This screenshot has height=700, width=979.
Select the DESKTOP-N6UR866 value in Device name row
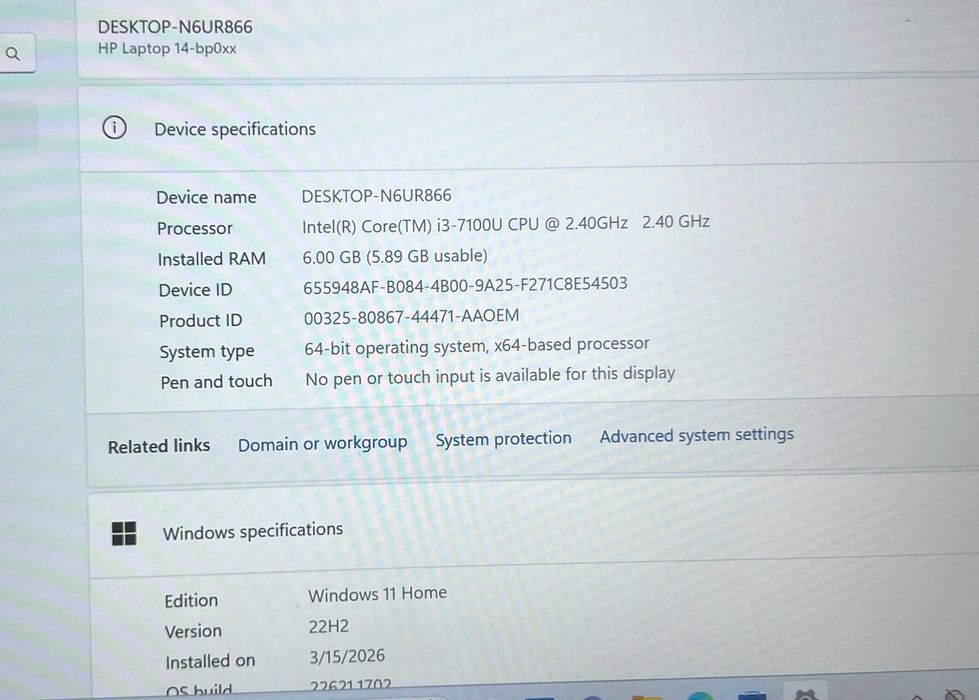click(376, 195)
